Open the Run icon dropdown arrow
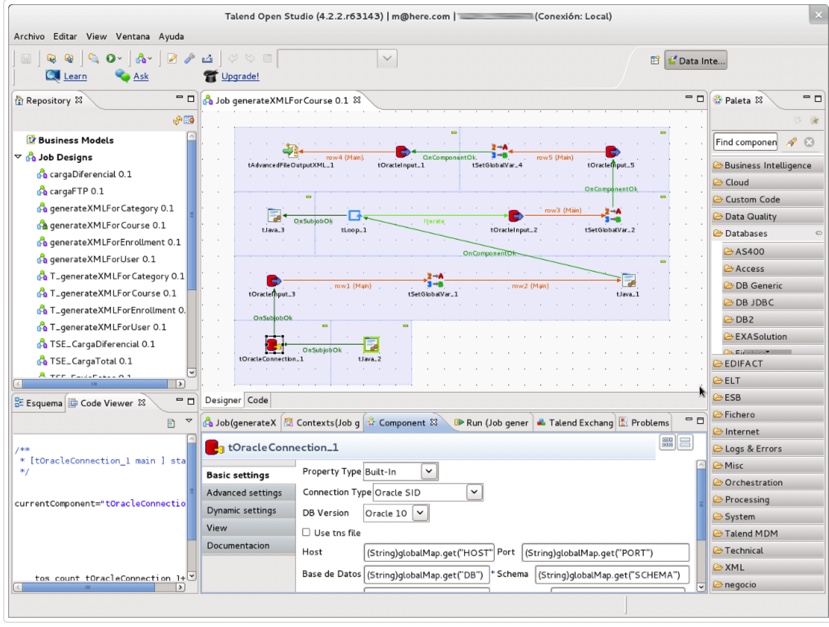 (120, 59)
